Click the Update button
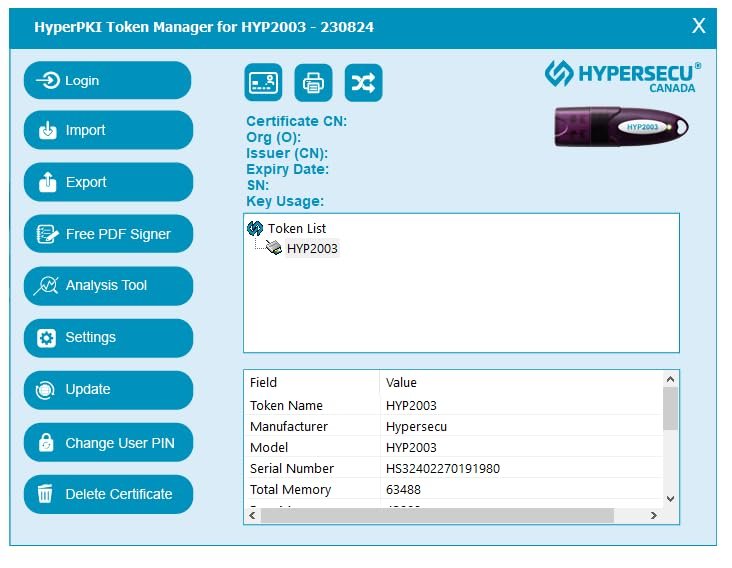The image size is (732, 568). click(x=107, y=390)
